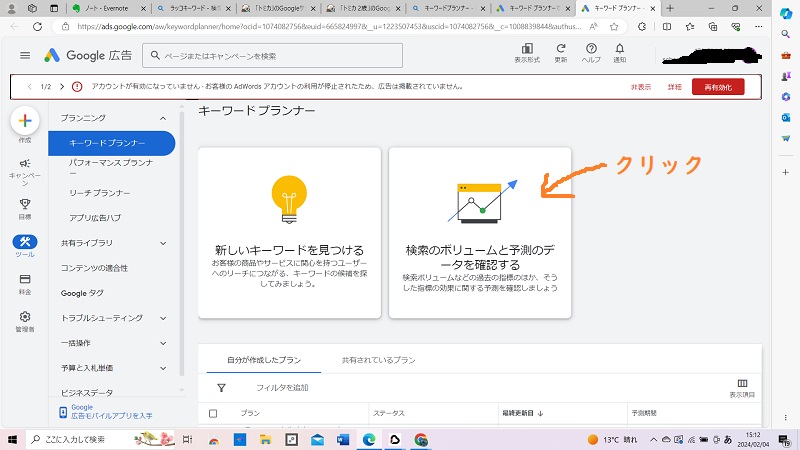Sort by 最終更新日 column arrow
The width and height of the screenshot is (800, 450).
[x=541, y=413]
